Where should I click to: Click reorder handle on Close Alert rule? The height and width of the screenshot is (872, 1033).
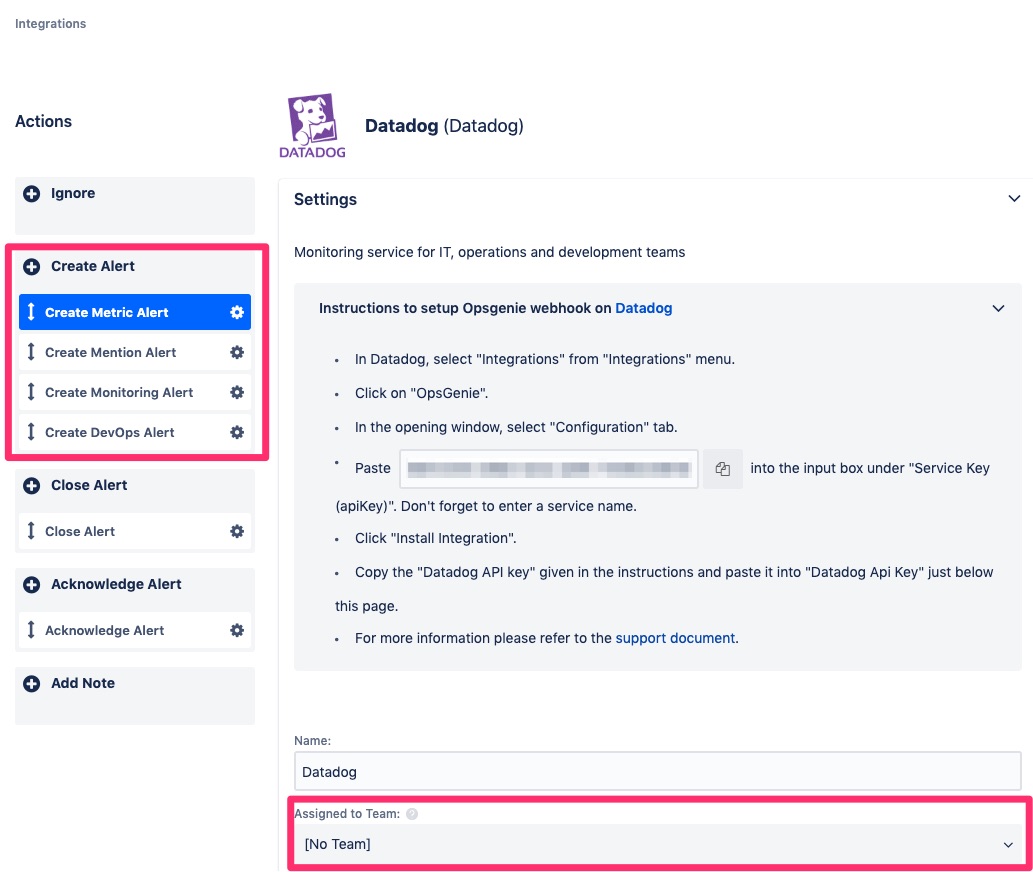click(31, 531)
